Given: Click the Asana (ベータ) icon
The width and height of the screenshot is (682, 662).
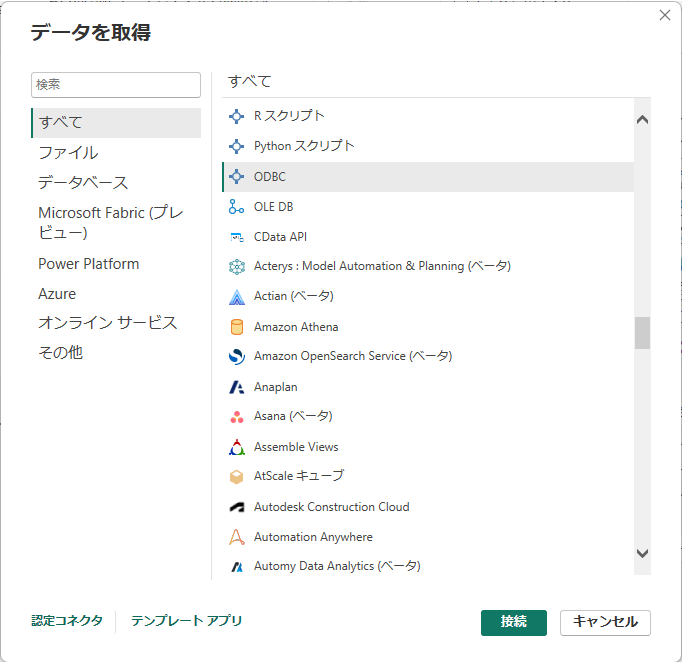Looking at the screenshot, I should pos(237,417).
